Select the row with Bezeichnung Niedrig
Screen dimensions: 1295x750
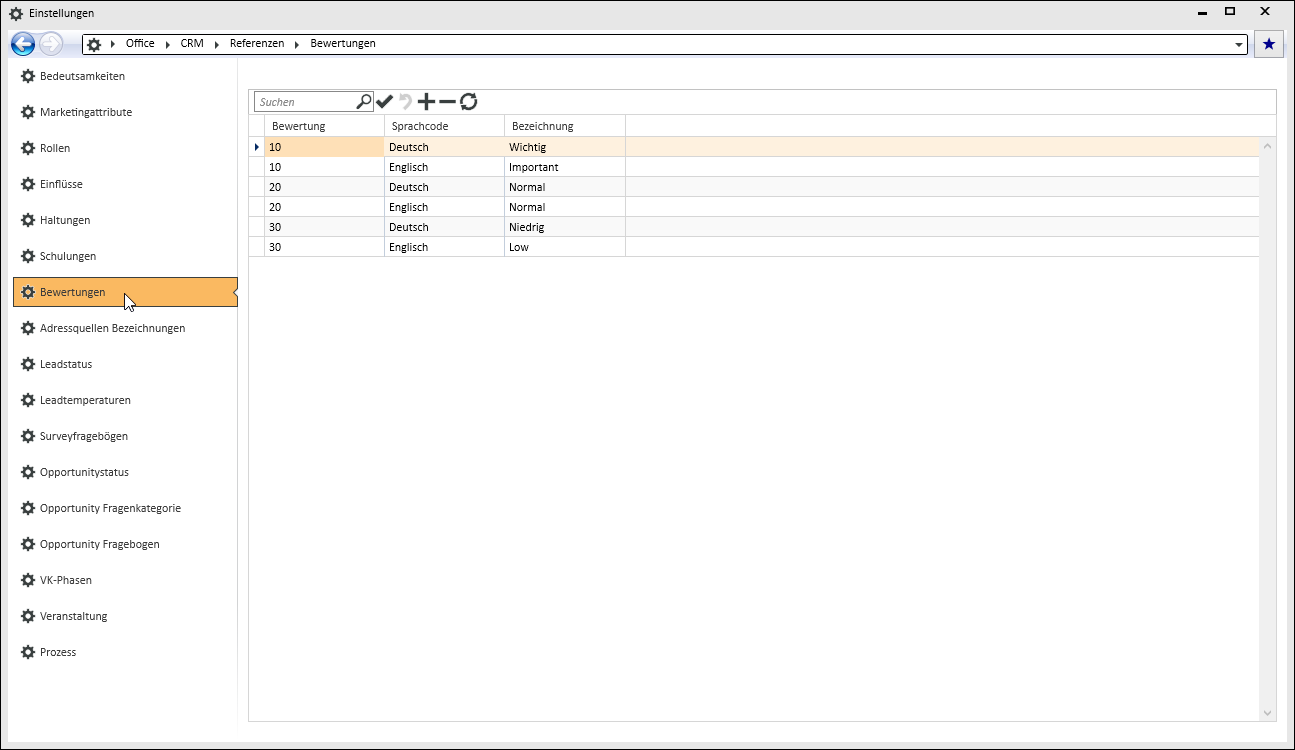coord(754,227)
